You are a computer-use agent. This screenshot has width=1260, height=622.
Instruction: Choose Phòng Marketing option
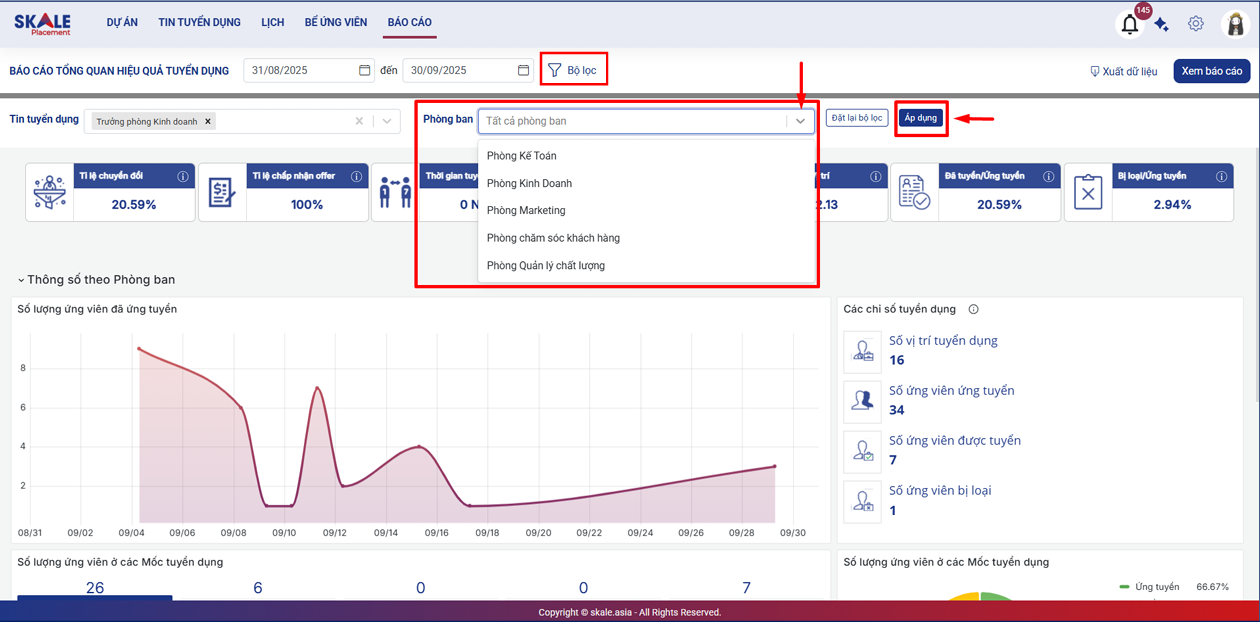(x=526, y=211)
